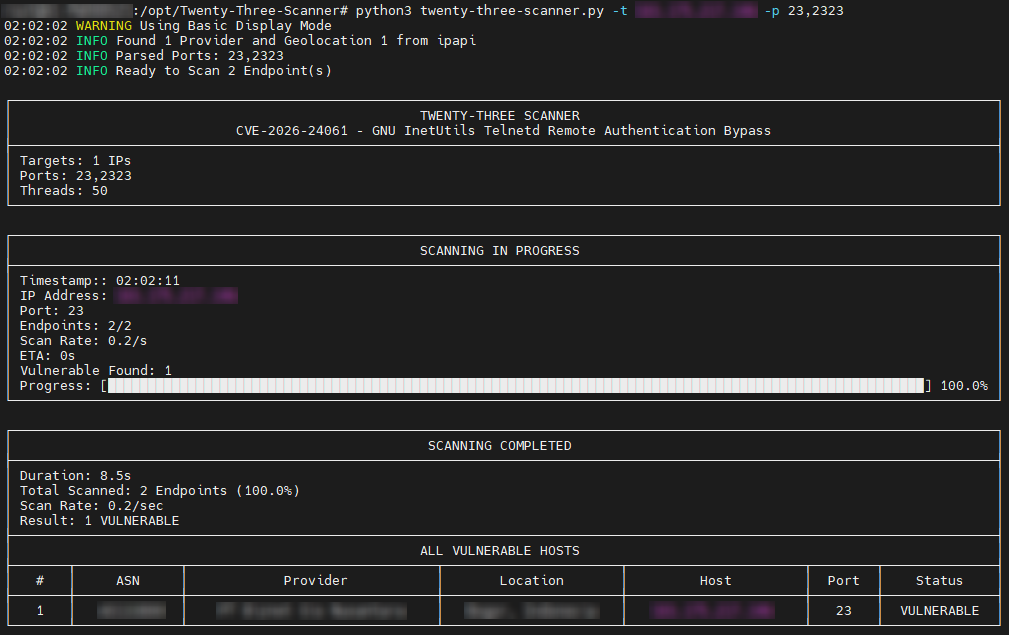1009x635 pixels.
Task: Click the Timestamp 02:02:11 line
Action: pos(100,281)
